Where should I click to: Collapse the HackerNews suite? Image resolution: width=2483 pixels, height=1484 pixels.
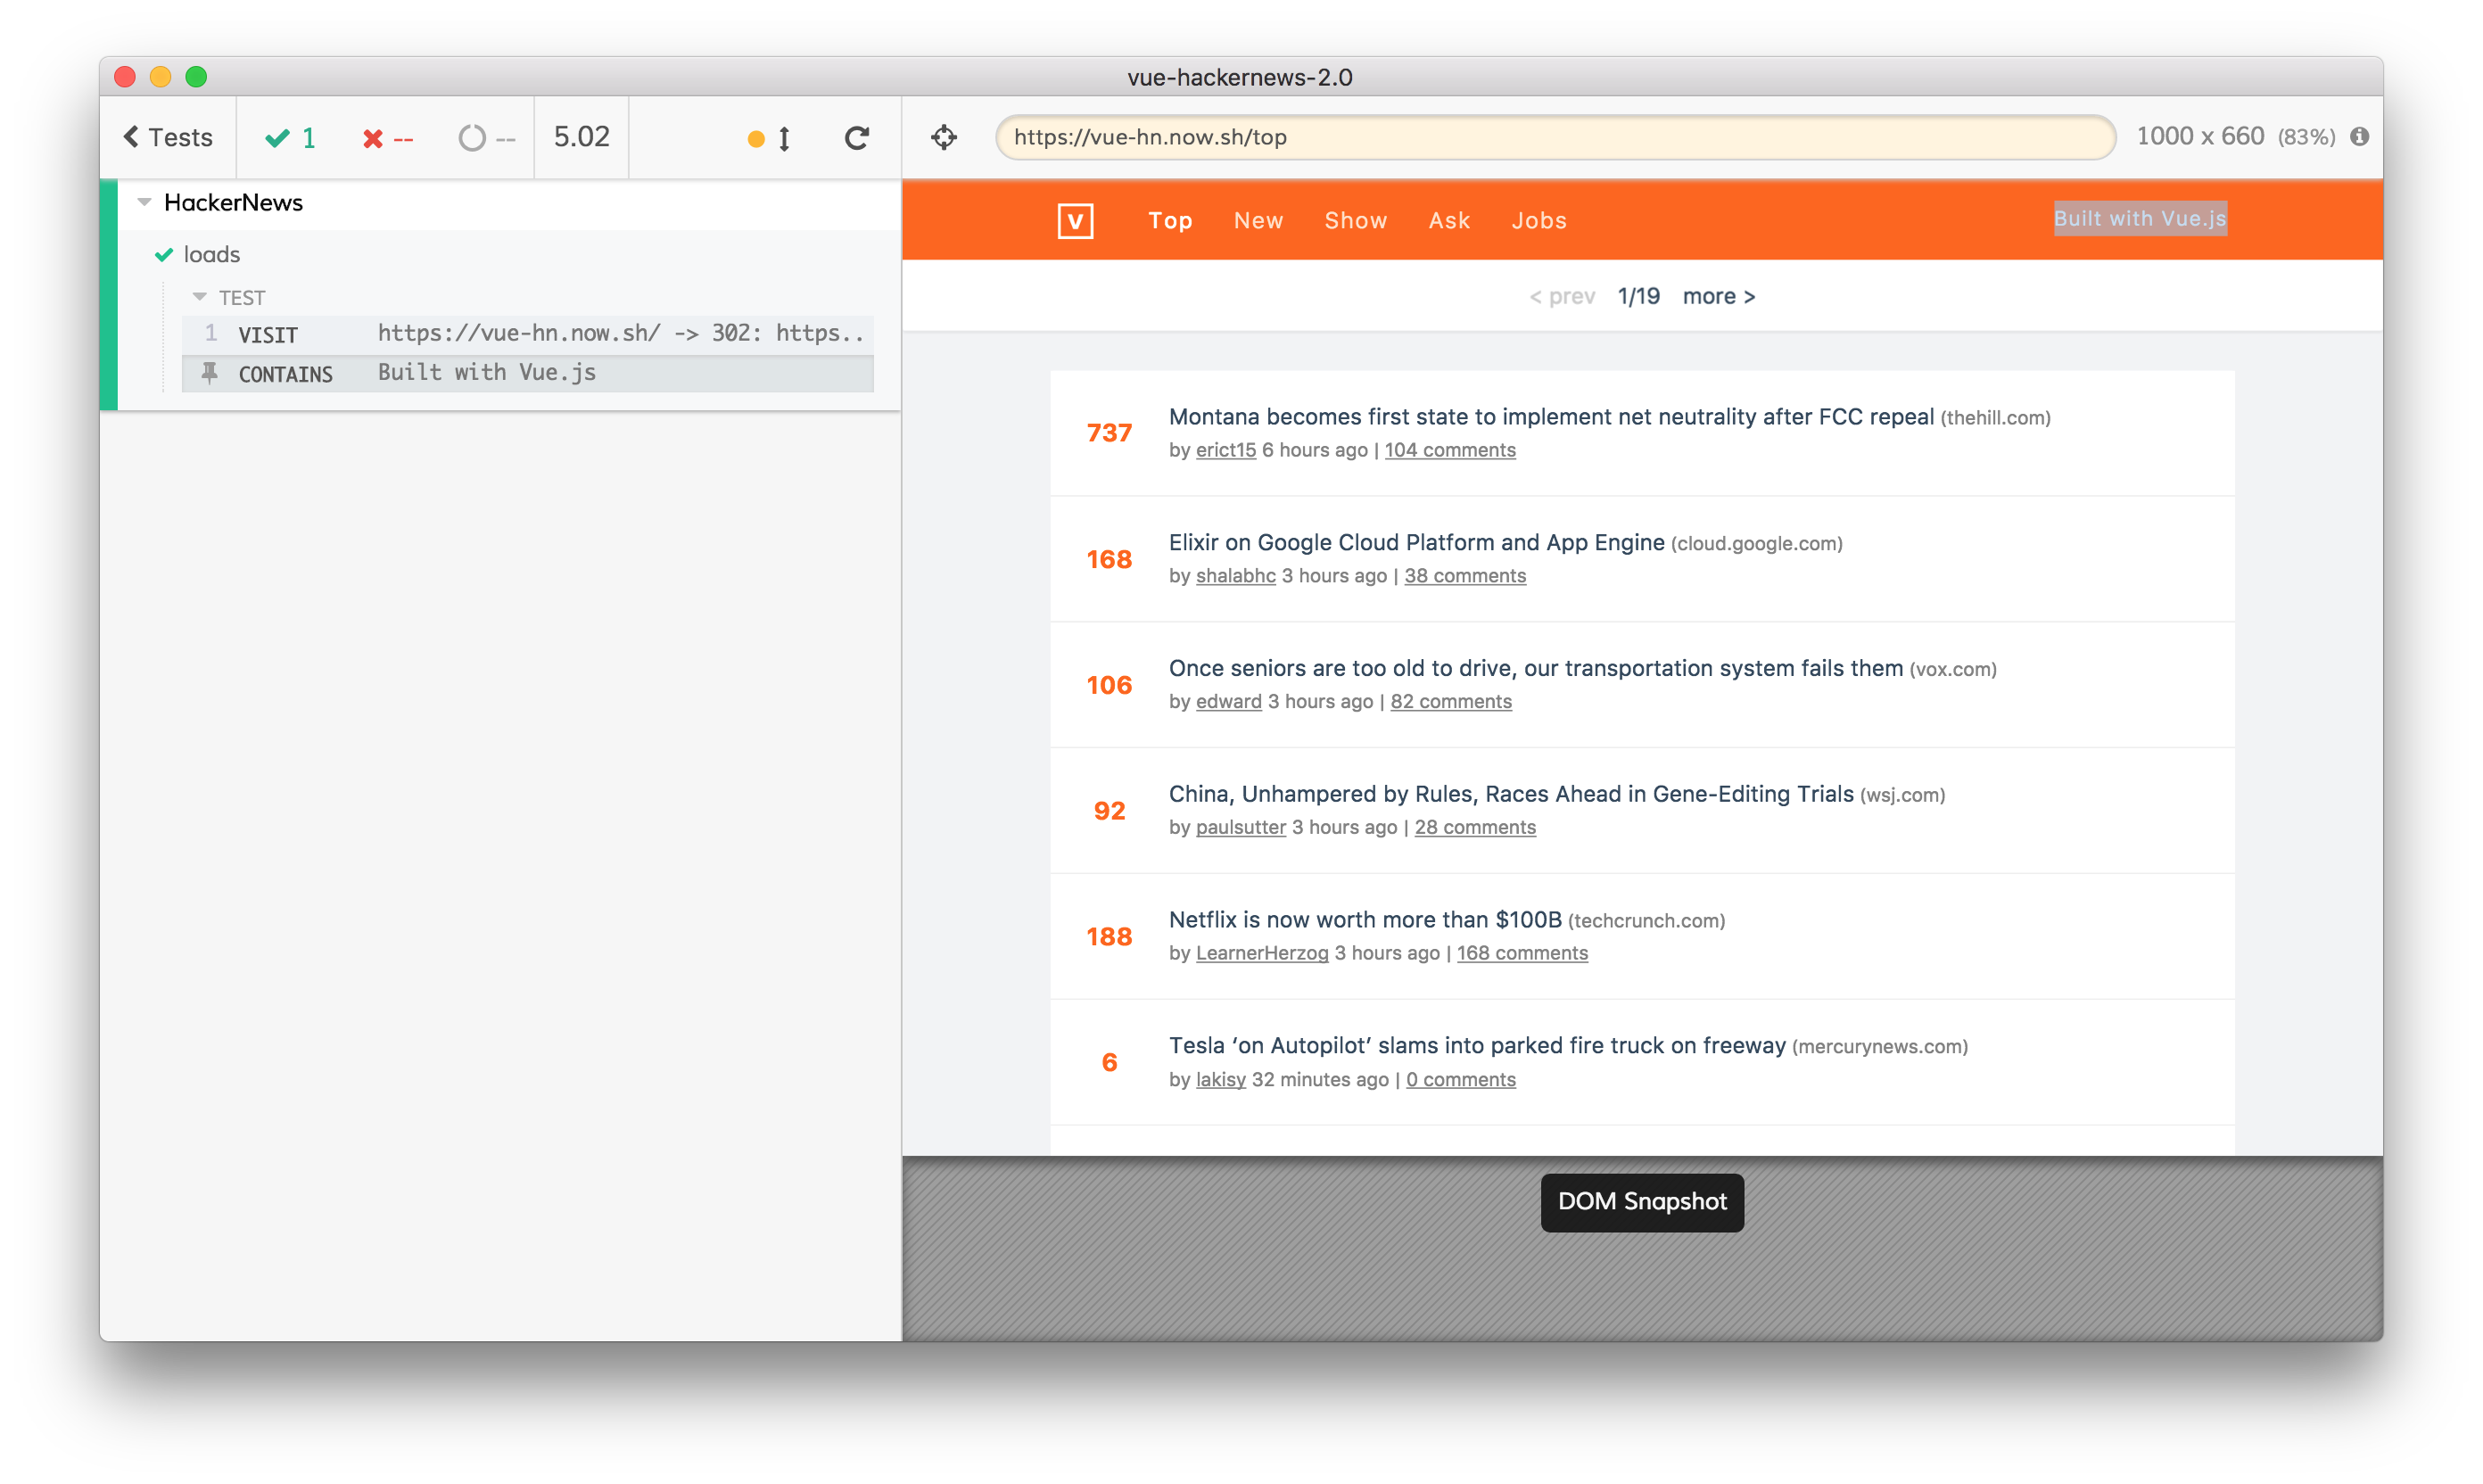click(145, 203)
